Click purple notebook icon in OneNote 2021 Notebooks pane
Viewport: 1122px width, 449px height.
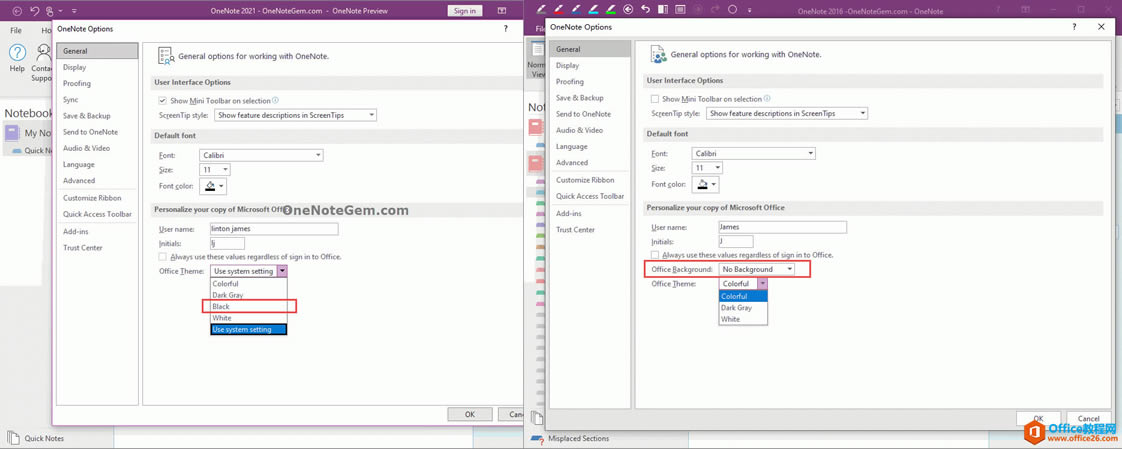[12, 133]
